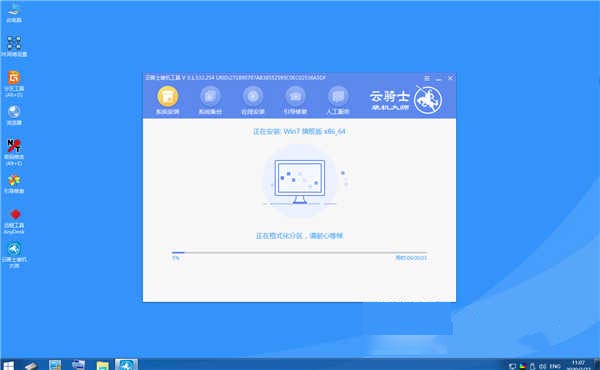The height and width of the screenshot is (370, 600).
Task: Click the 'formatting partition' status message
Action: [299, 236]
